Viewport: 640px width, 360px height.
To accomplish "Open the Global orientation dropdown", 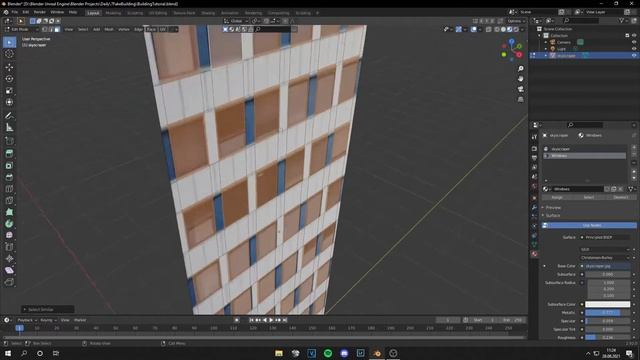I will tap(236, 21).
